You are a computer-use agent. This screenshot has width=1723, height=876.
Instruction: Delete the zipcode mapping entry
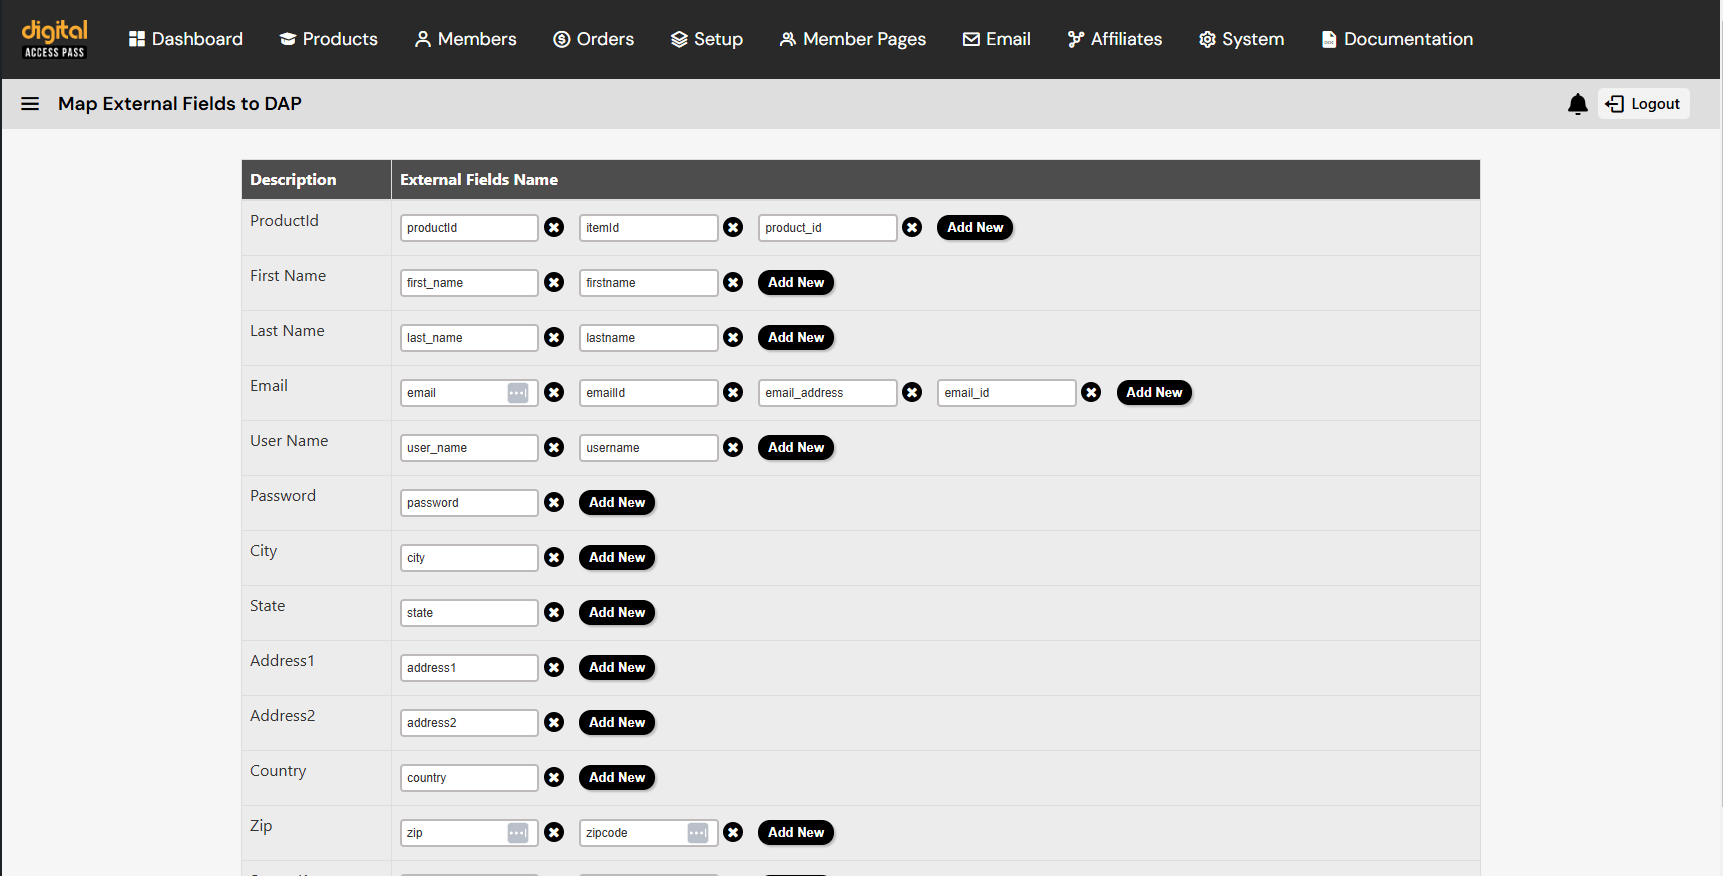point(733,833)
